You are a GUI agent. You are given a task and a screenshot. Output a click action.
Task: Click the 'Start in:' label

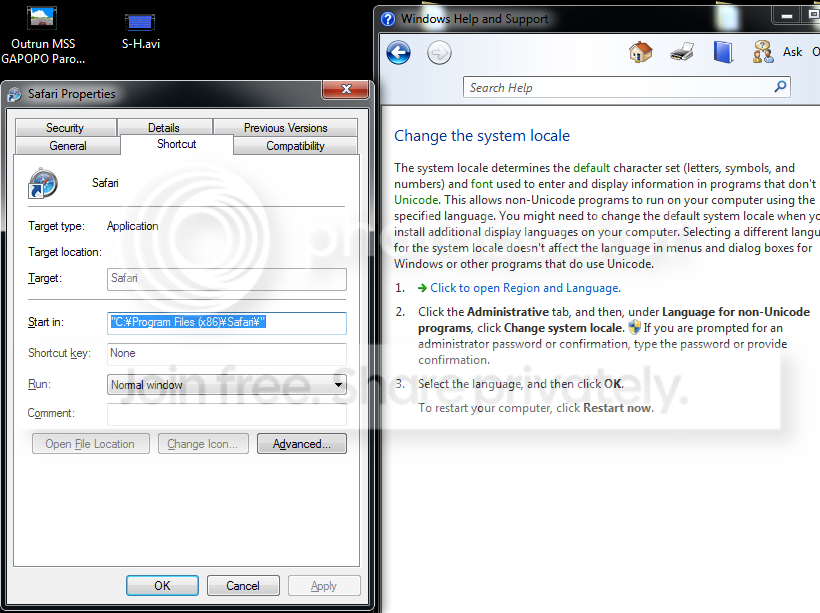pyautogui.click(x=45, y=322)
